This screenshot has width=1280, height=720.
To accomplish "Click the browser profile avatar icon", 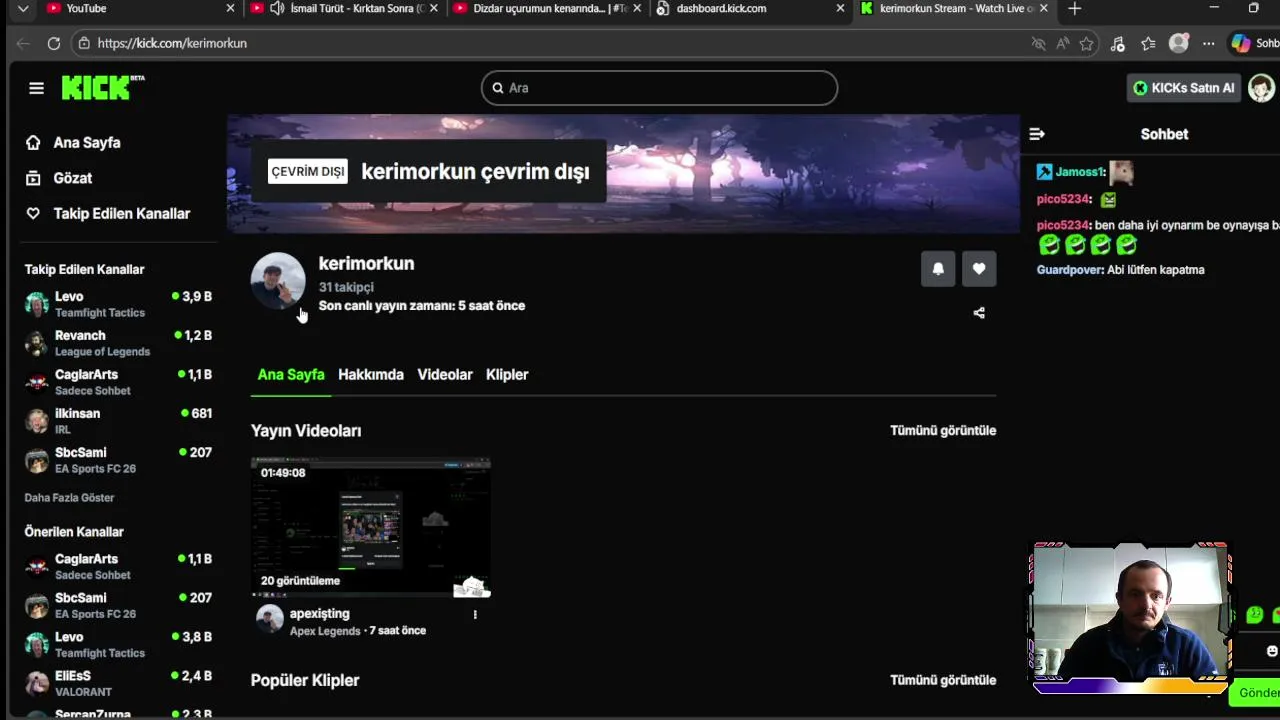I will 1179,43.
